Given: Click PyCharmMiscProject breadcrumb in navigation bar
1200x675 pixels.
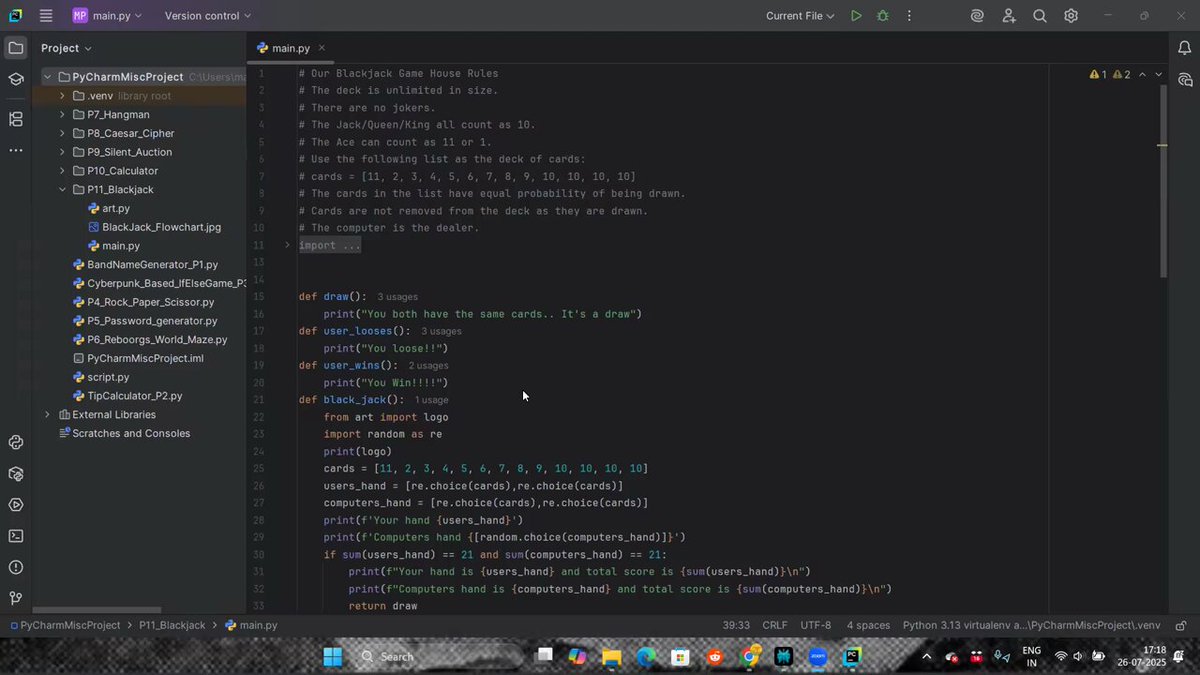Looking at the screenshot, I should (64, 625).
